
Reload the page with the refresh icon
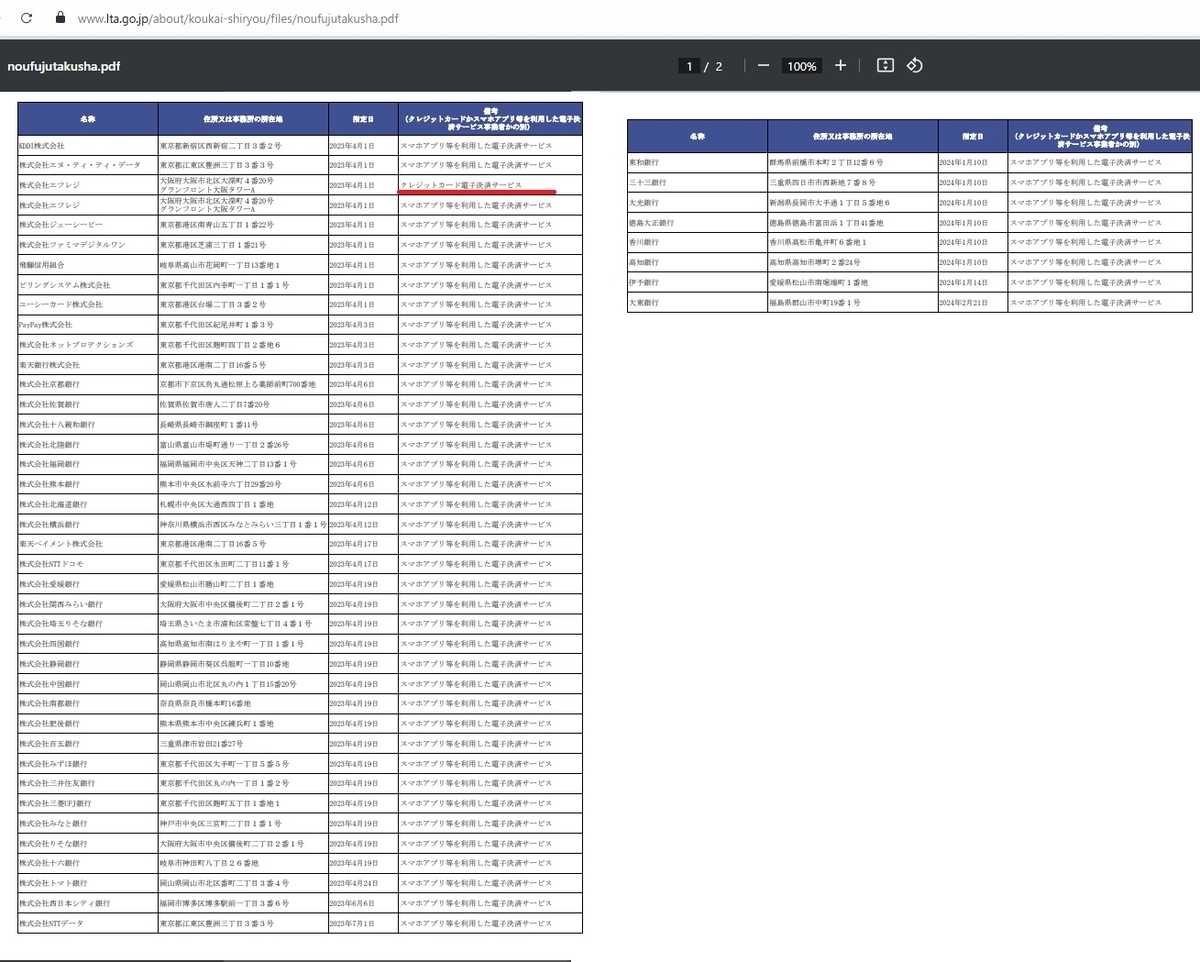coord(26,18)
